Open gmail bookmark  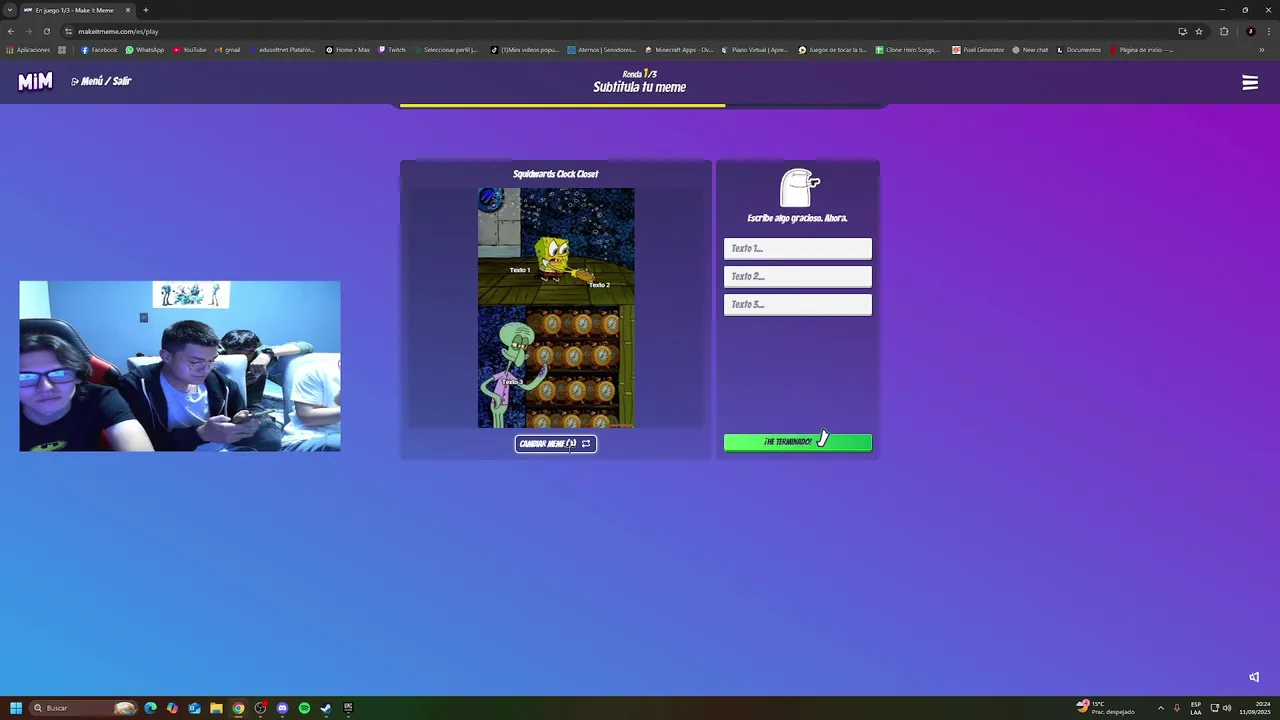[228, 50]
